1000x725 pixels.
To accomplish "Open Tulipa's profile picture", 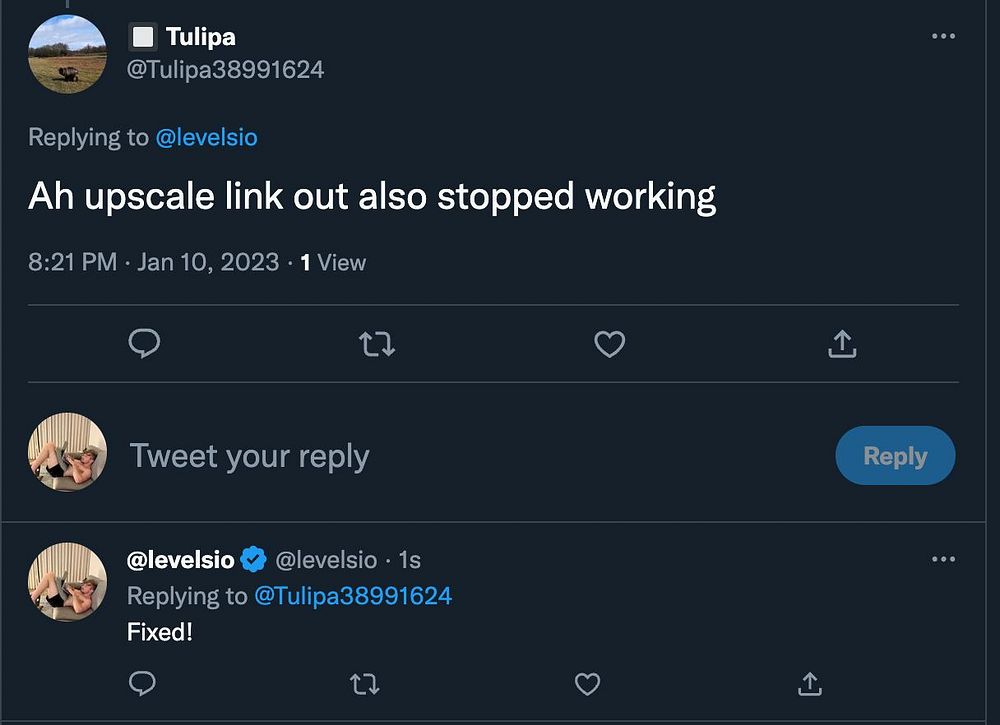I will tap(67, 54).
